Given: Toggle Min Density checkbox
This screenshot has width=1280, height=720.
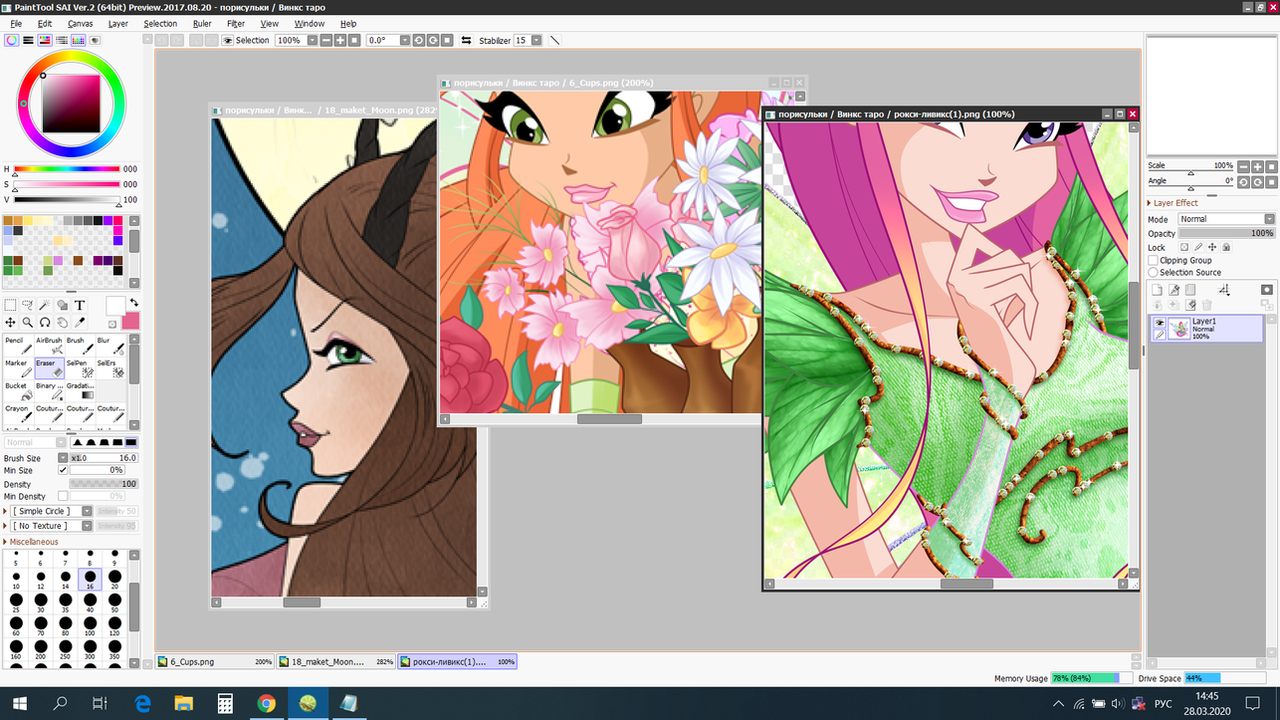Looking at the screenshot, I should pos(63,496).
